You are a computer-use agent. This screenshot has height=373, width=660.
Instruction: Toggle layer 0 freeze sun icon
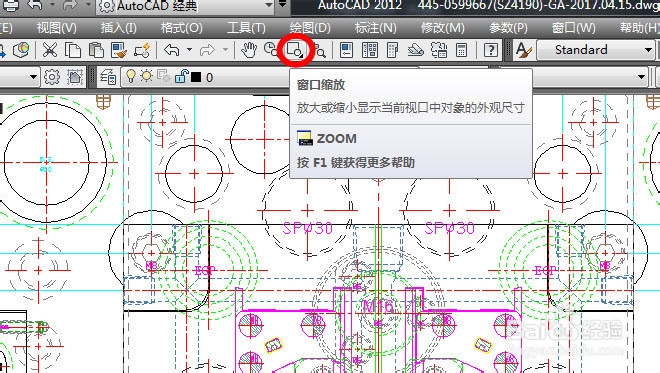coord(146,76)
